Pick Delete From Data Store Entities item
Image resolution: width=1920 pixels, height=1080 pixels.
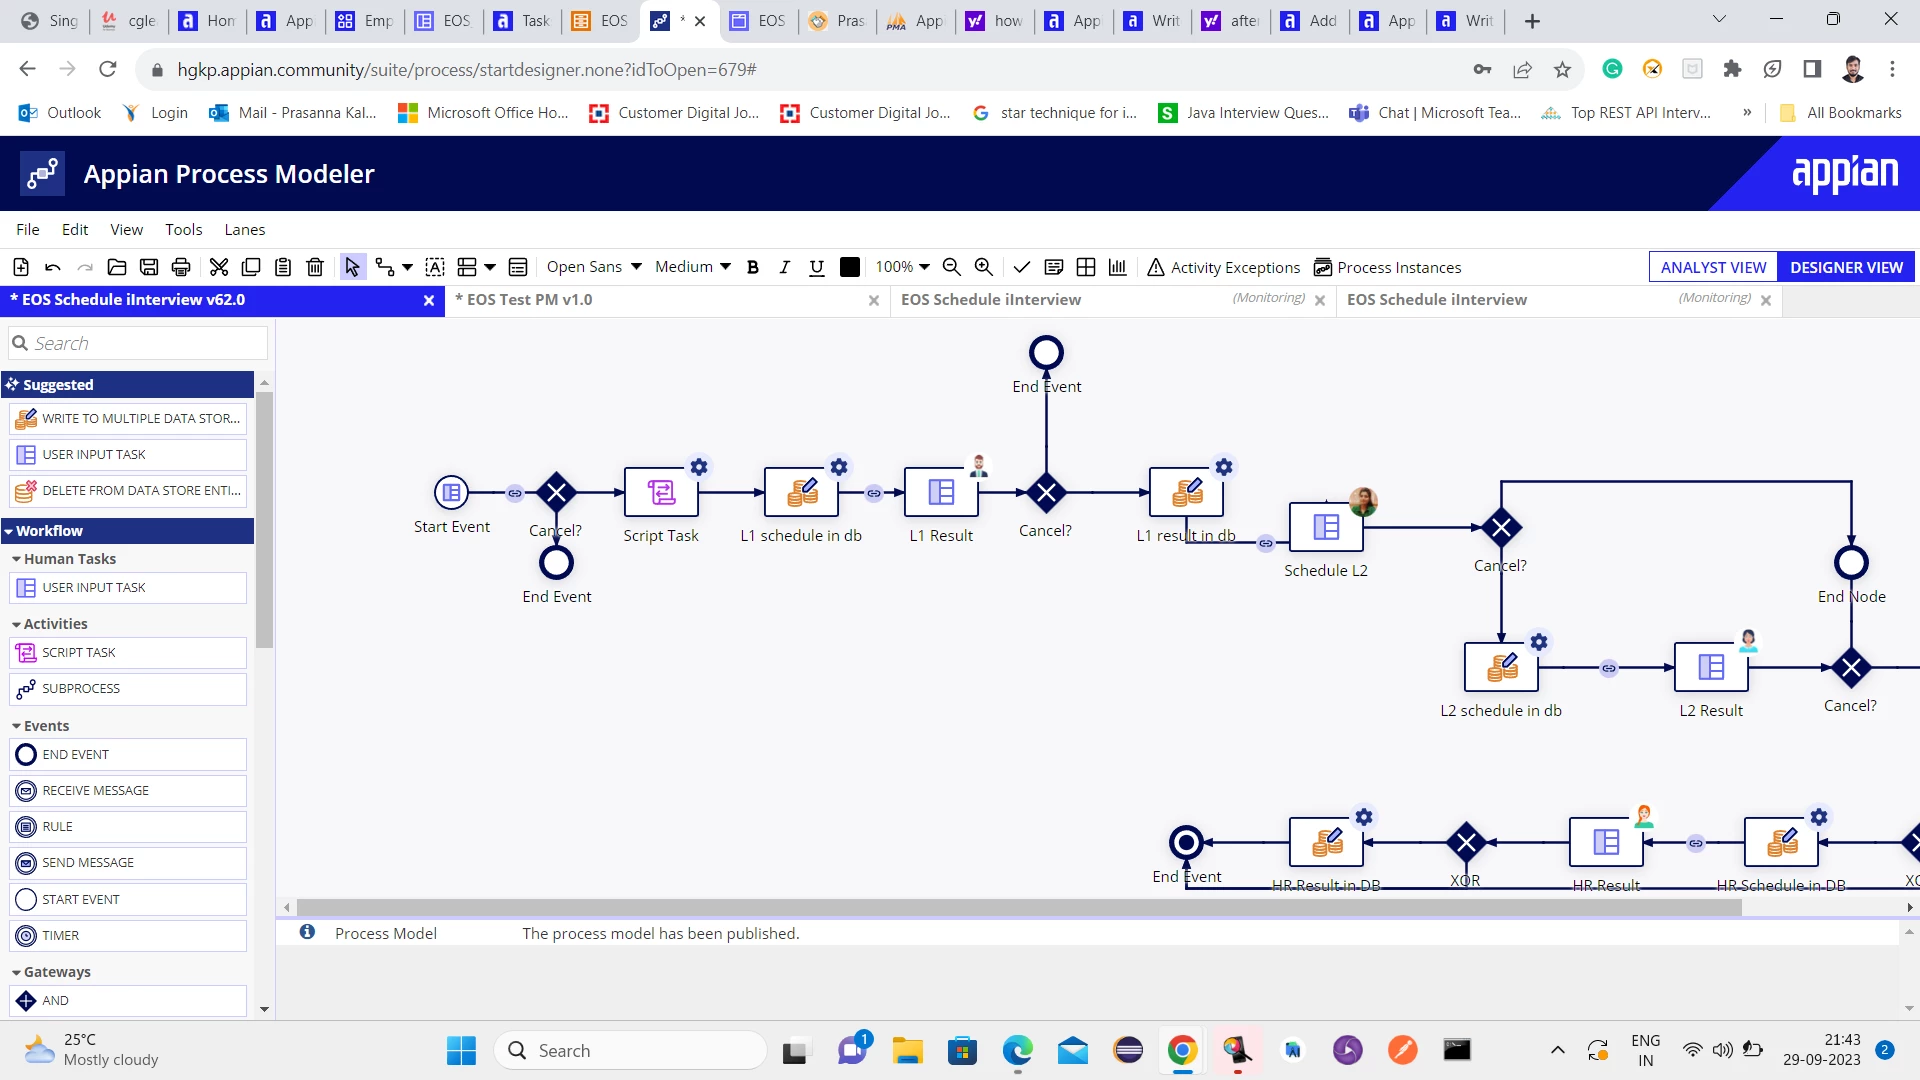[x=128, y=491]
